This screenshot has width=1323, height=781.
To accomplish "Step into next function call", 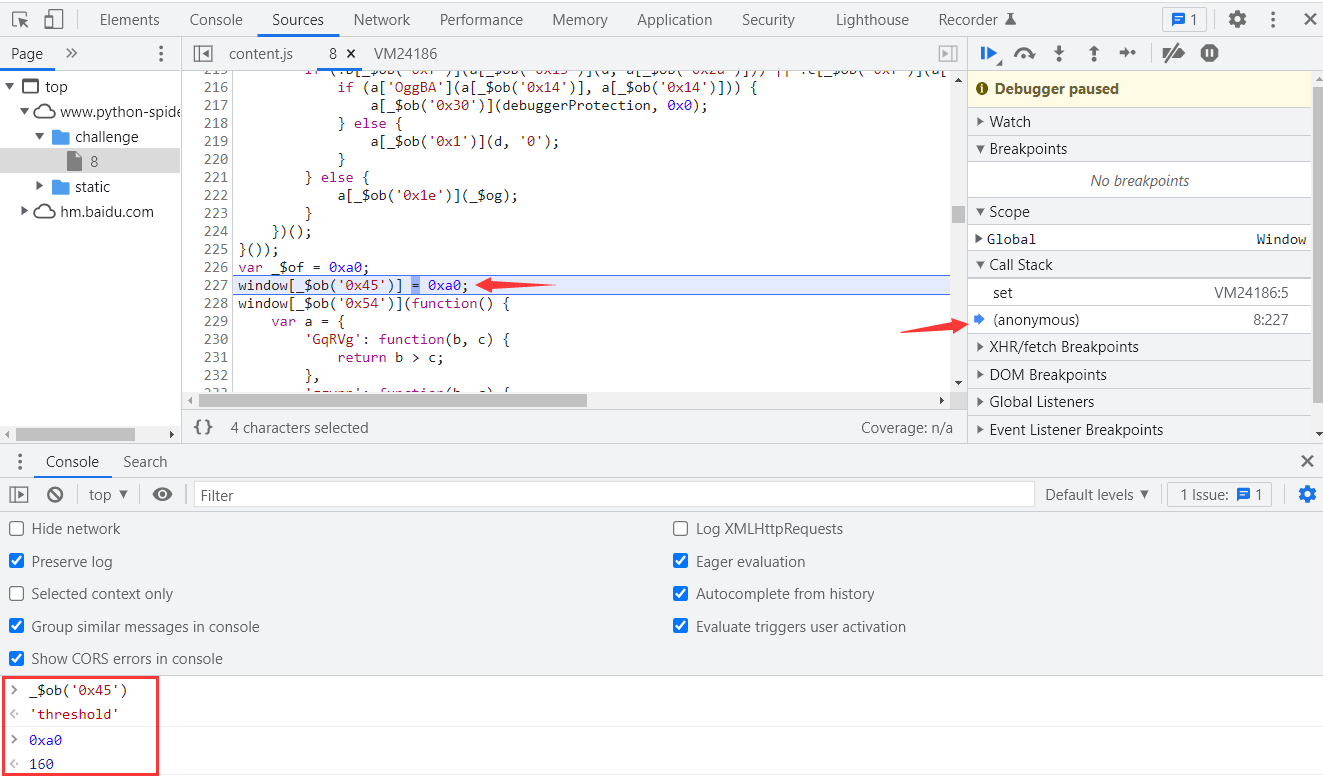I will 1059,53.
